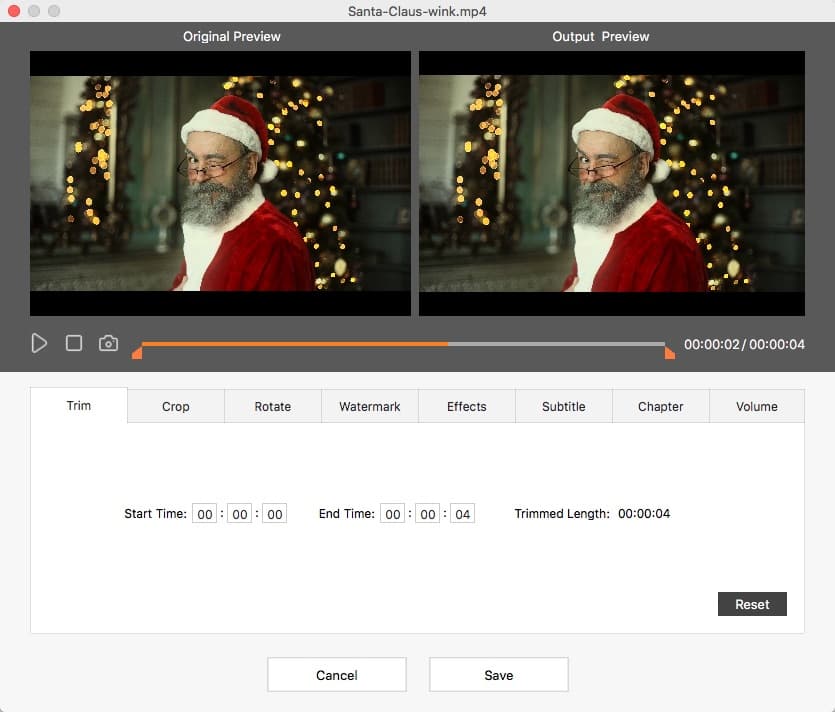Viewport: 835px width, 712px height.
Task: Select the Watermark tab
Action: (369, 406)
